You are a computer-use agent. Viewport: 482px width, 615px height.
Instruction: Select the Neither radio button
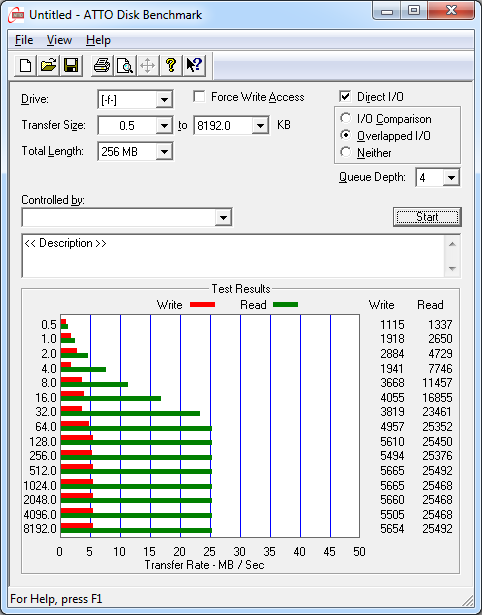click(x=346, y=152)
